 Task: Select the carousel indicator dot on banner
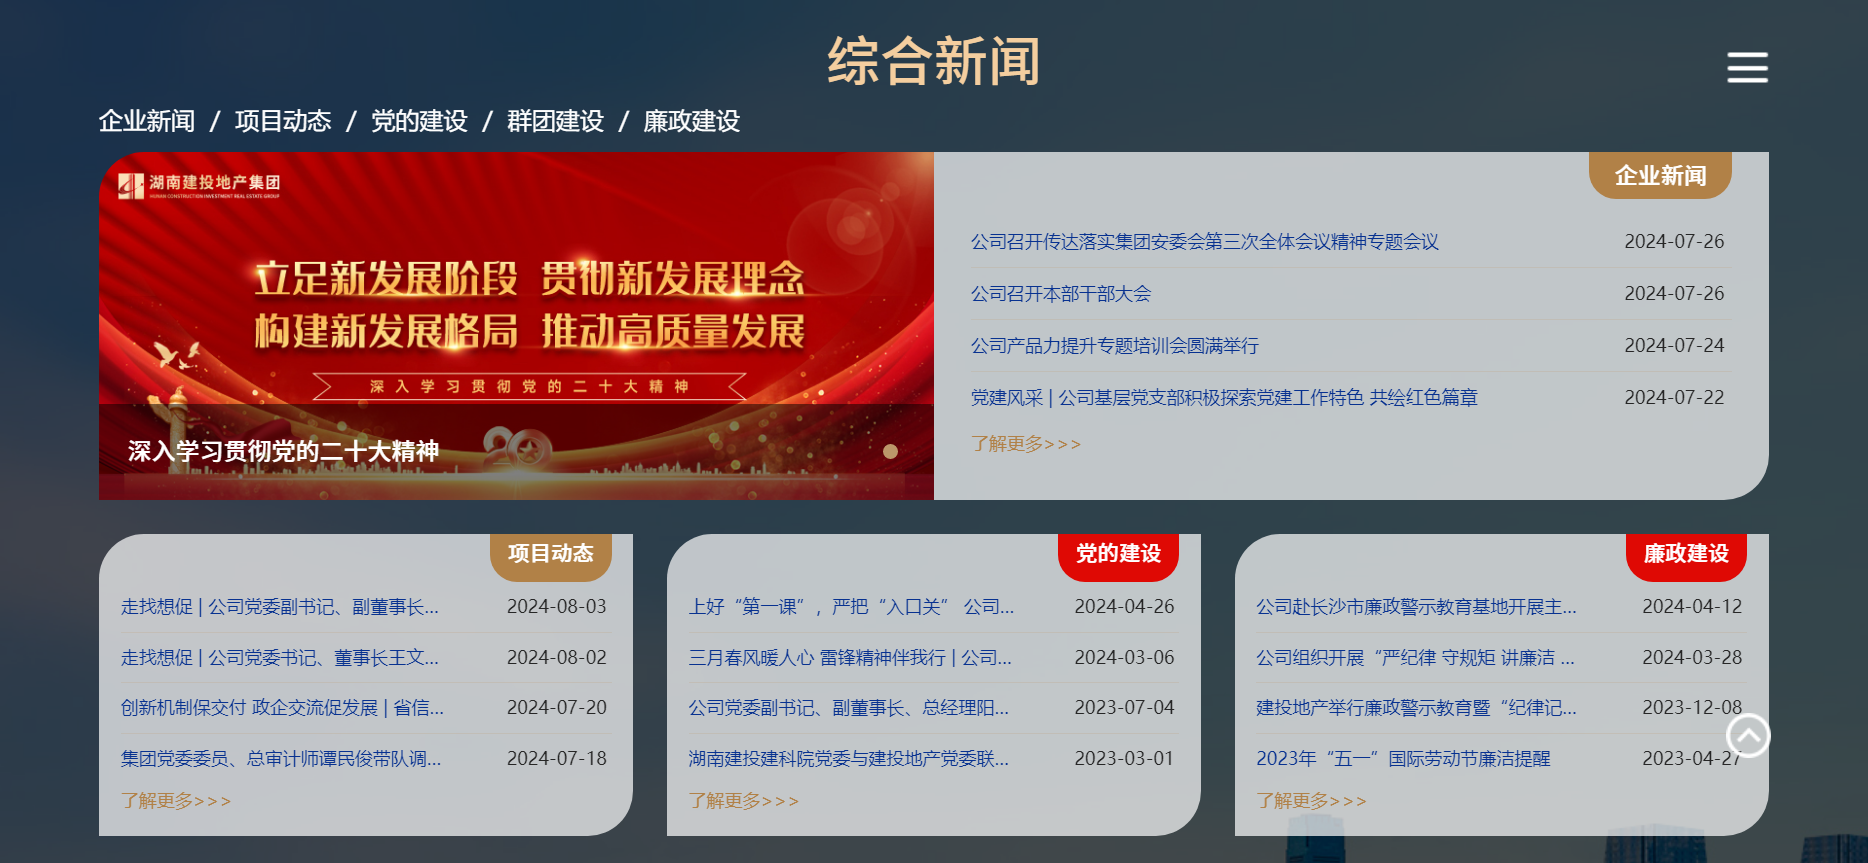click(x=890, y=452)
